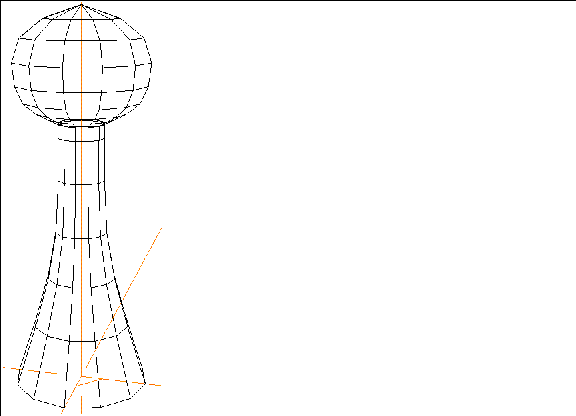Click the top apex of the wireframe sphere
The image size is (576, 416).
82,4
